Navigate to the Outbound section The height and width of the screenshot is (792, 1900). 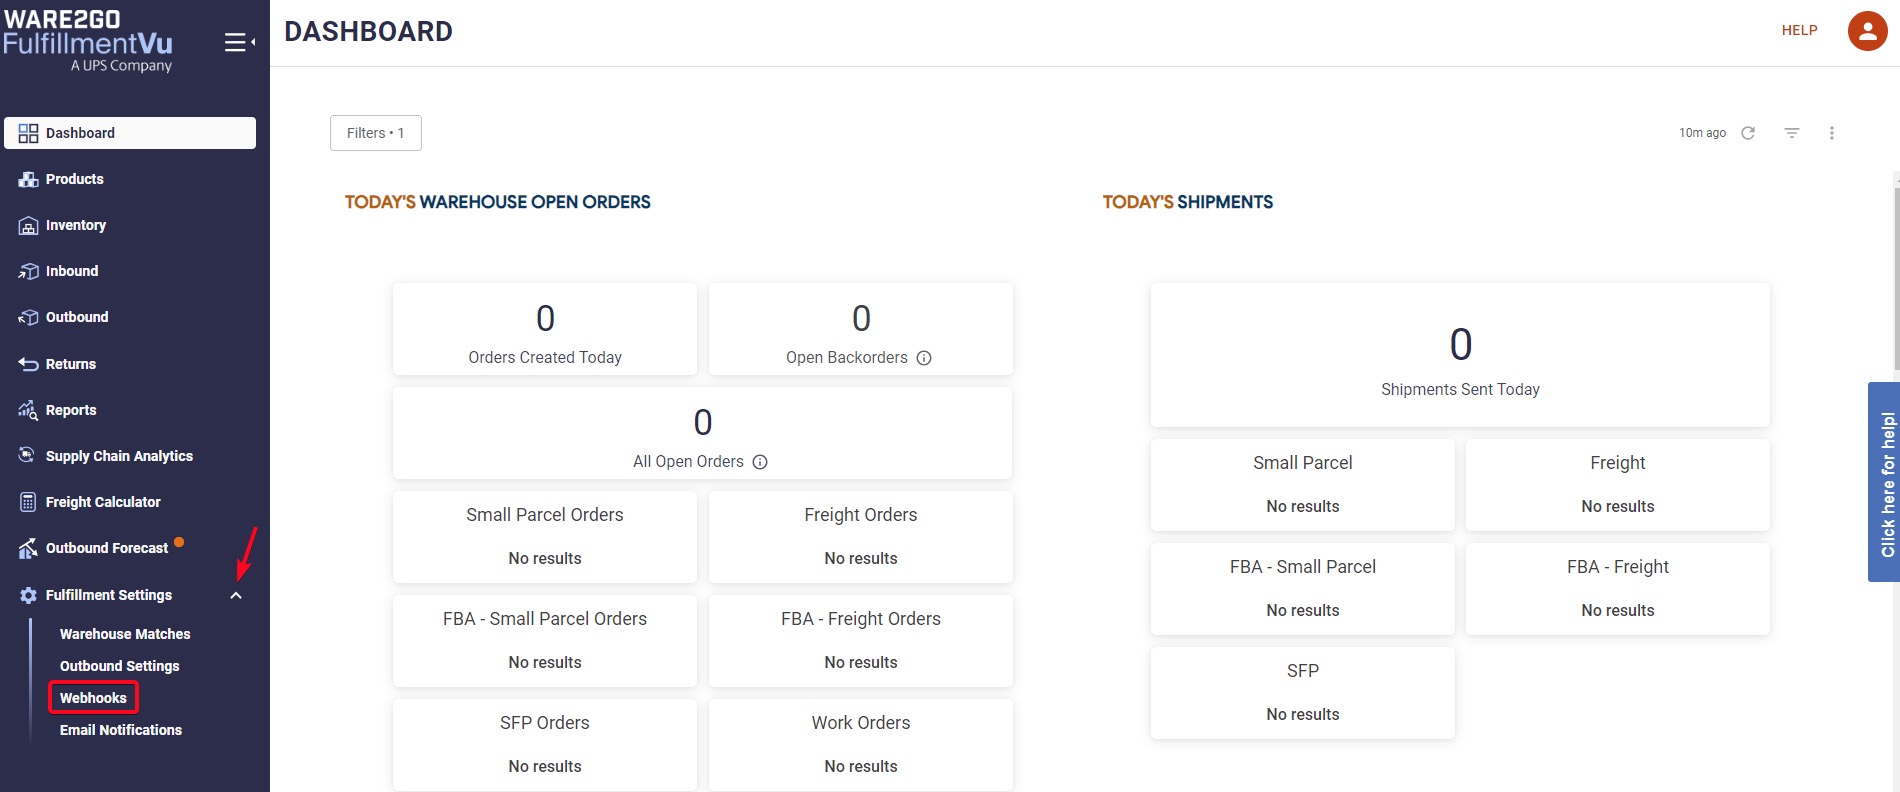pyautogui.click(x=76, y=318)
